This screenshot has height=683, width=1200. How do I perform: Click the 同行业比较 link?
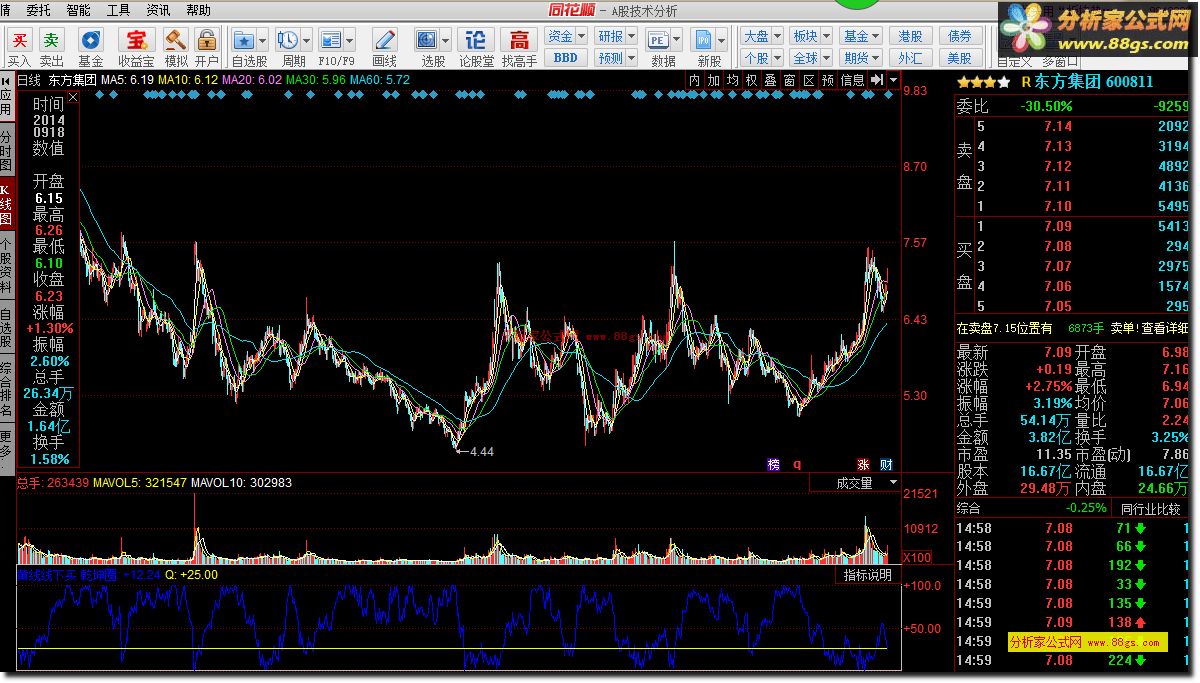(x=1149, y=507)
